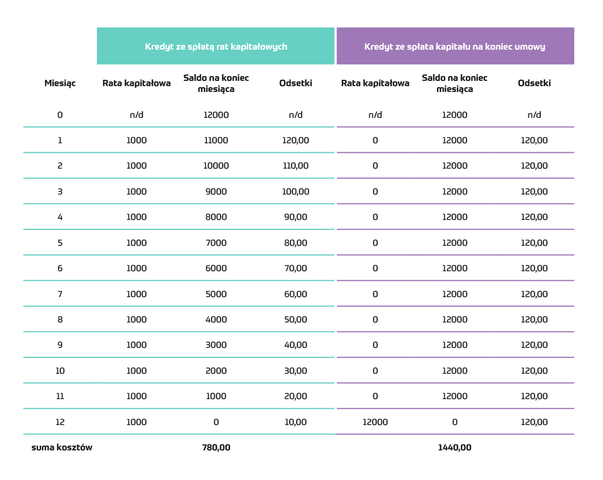Click "Rata kapitałowa" header under the teal section
Image resolution: width=603 pixels, height=480 pixels.
point(136,83)
